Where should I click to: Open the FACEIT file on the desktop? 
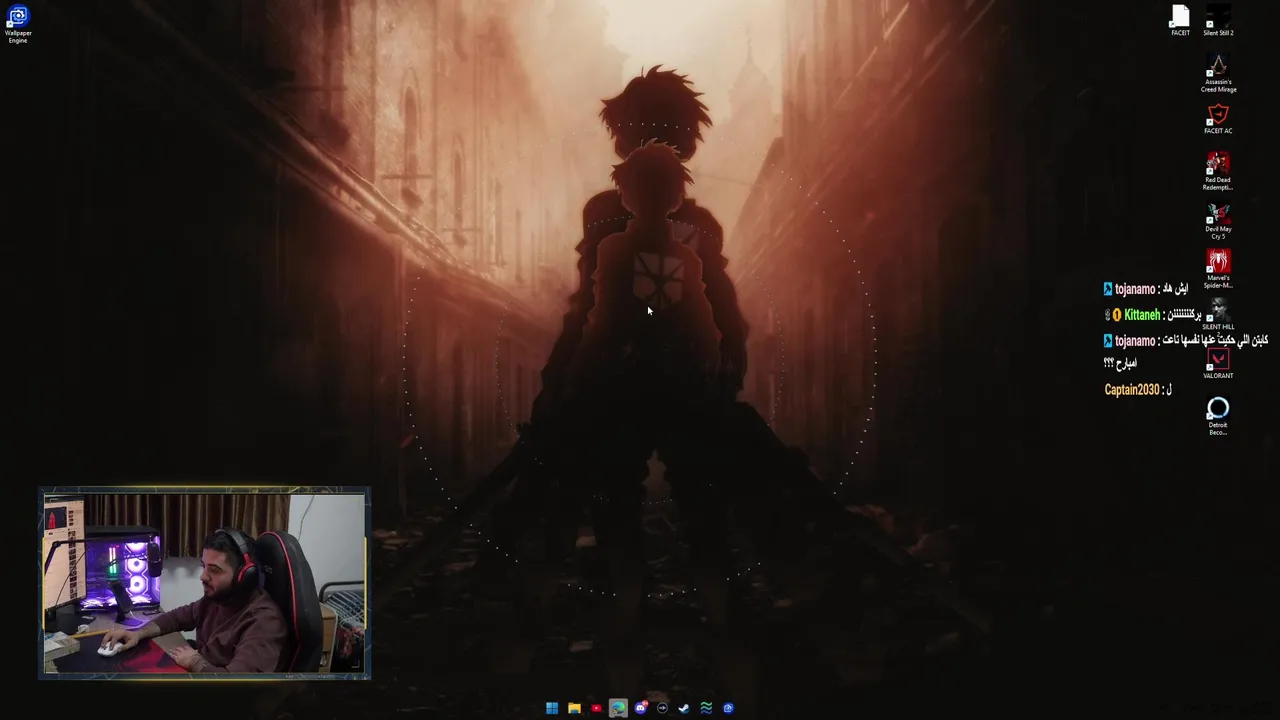tap(1180, 21)
